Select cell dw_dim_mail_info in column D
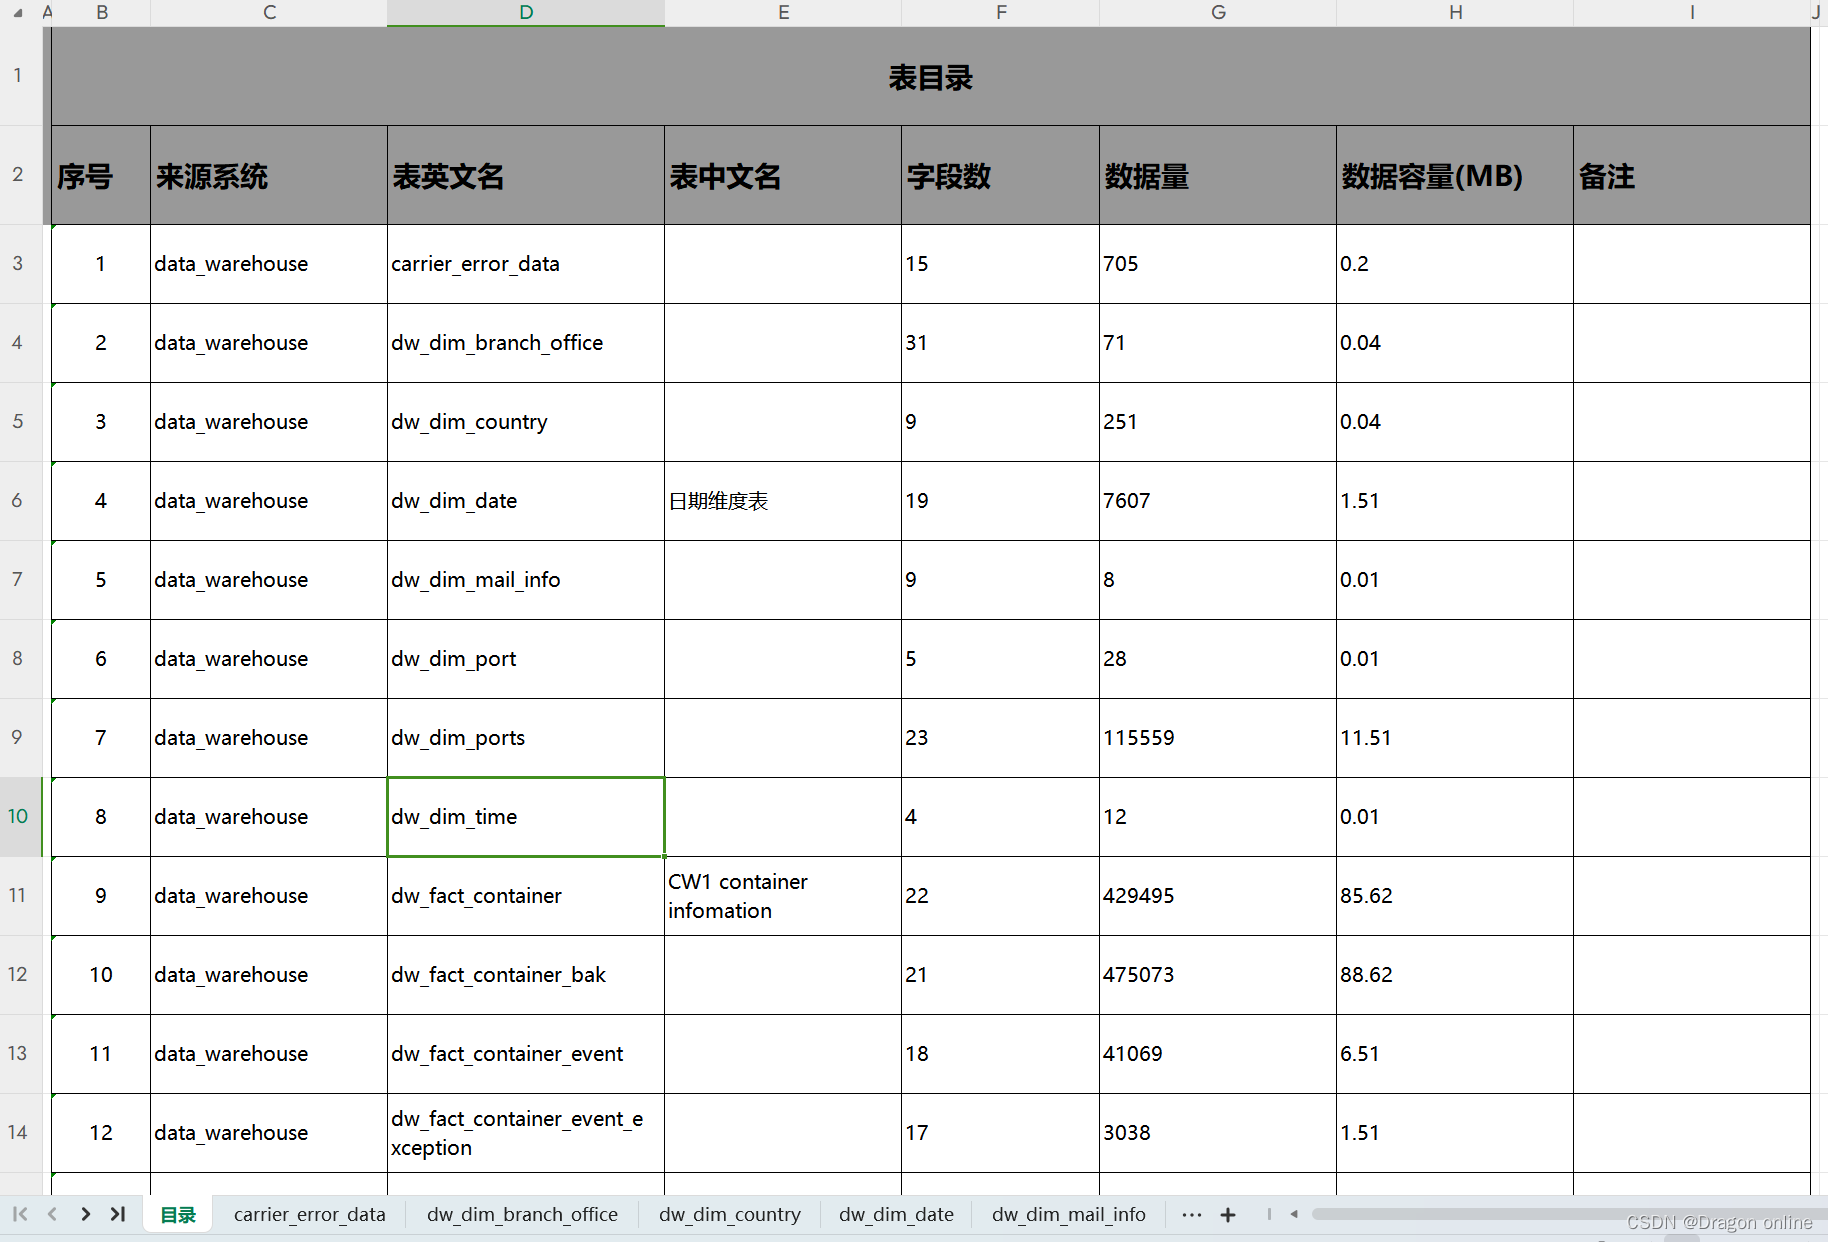Screen dimensions: 1828x1242 click(x=526, y=580)
